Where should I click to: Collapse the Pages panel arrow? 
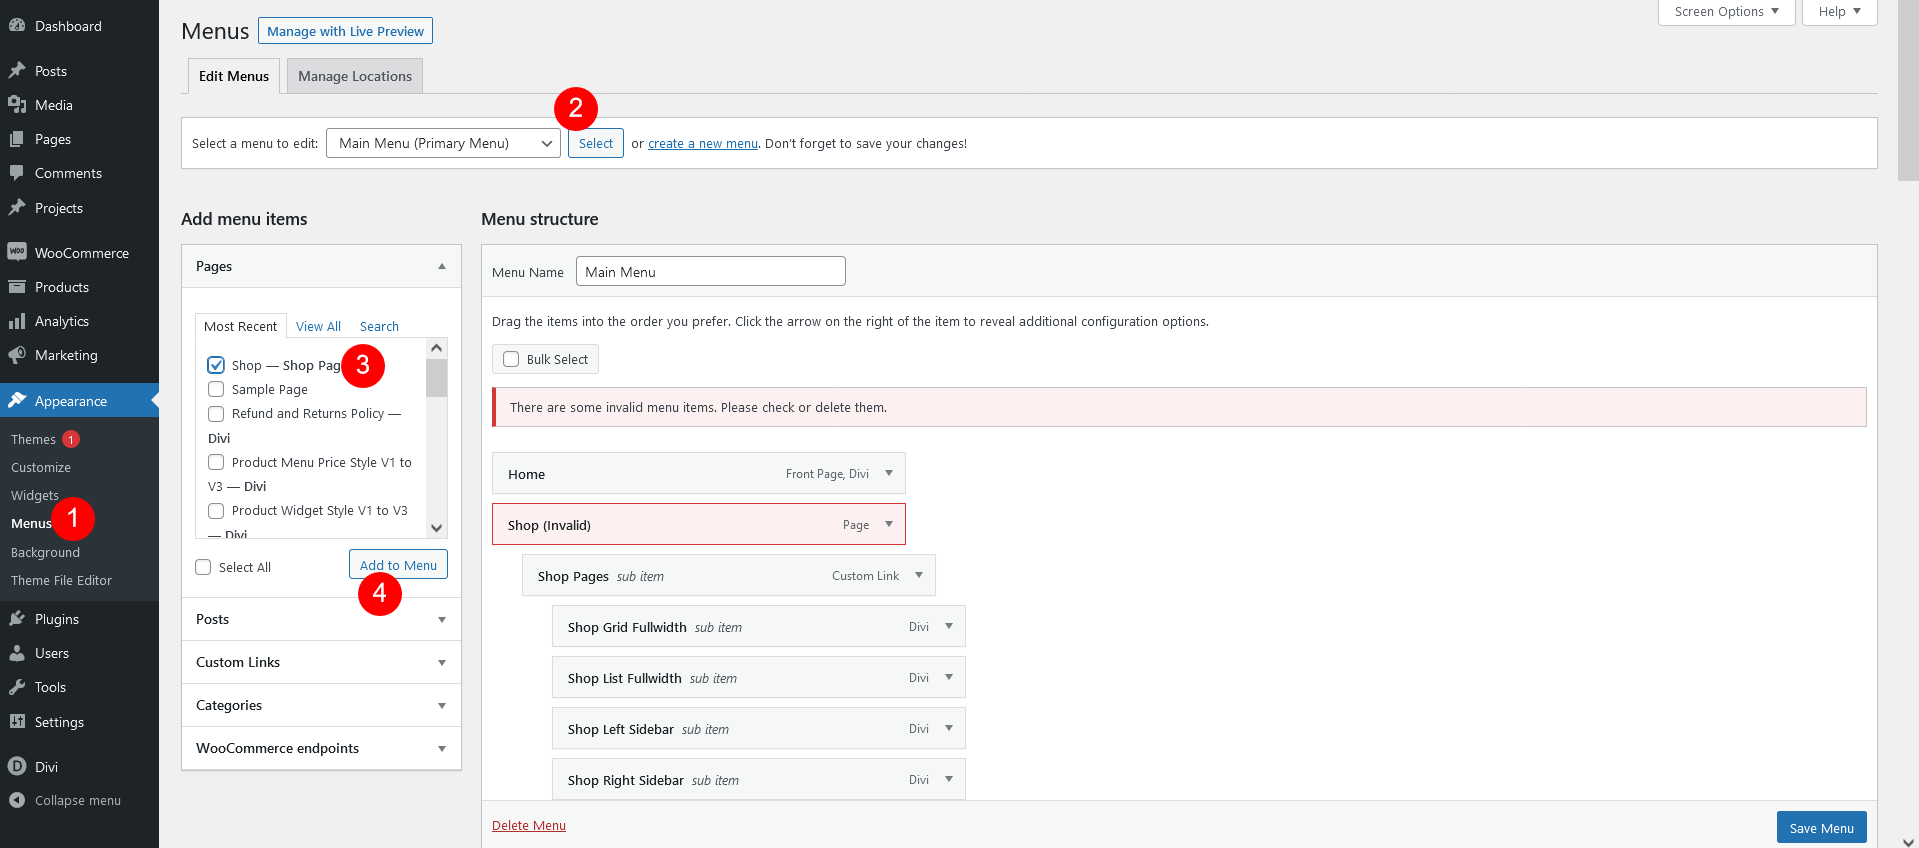(442, 266)
